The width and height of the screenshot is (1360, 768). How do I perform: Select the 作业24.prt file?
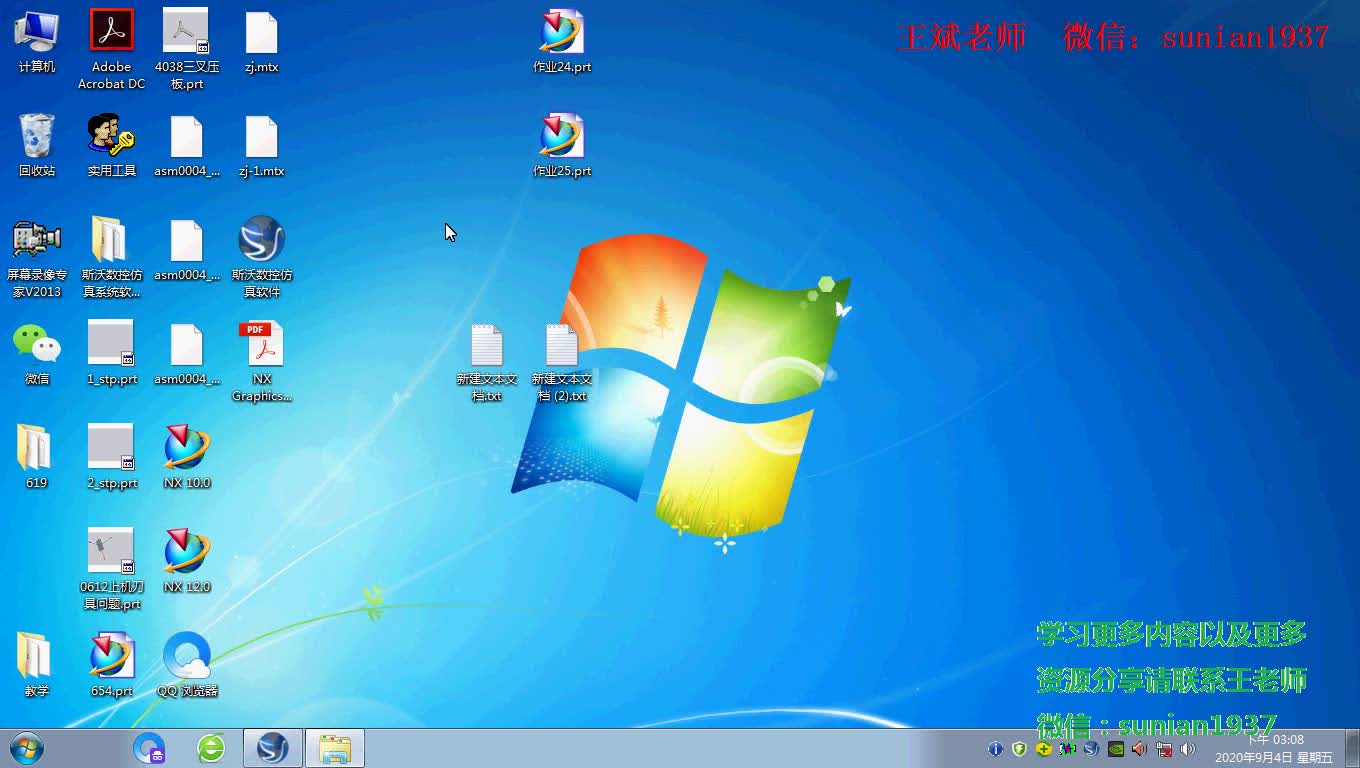562,42
